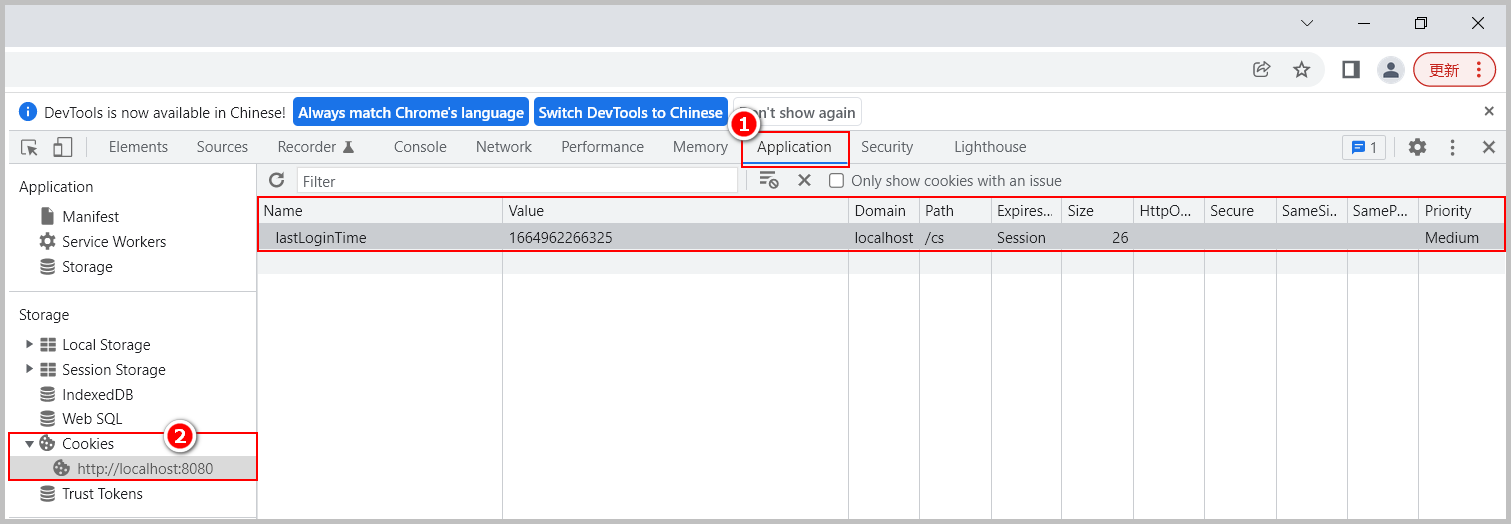The width and height of the screenshot is (1511, 524).
Task: Click cookie value 1664962266325
Action: 675,238
